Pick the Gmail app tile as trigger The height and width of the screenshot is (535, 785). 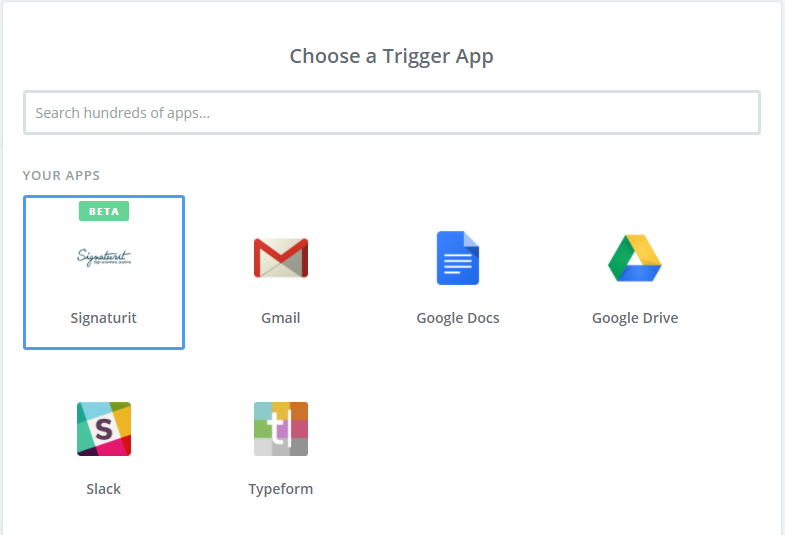281,272
